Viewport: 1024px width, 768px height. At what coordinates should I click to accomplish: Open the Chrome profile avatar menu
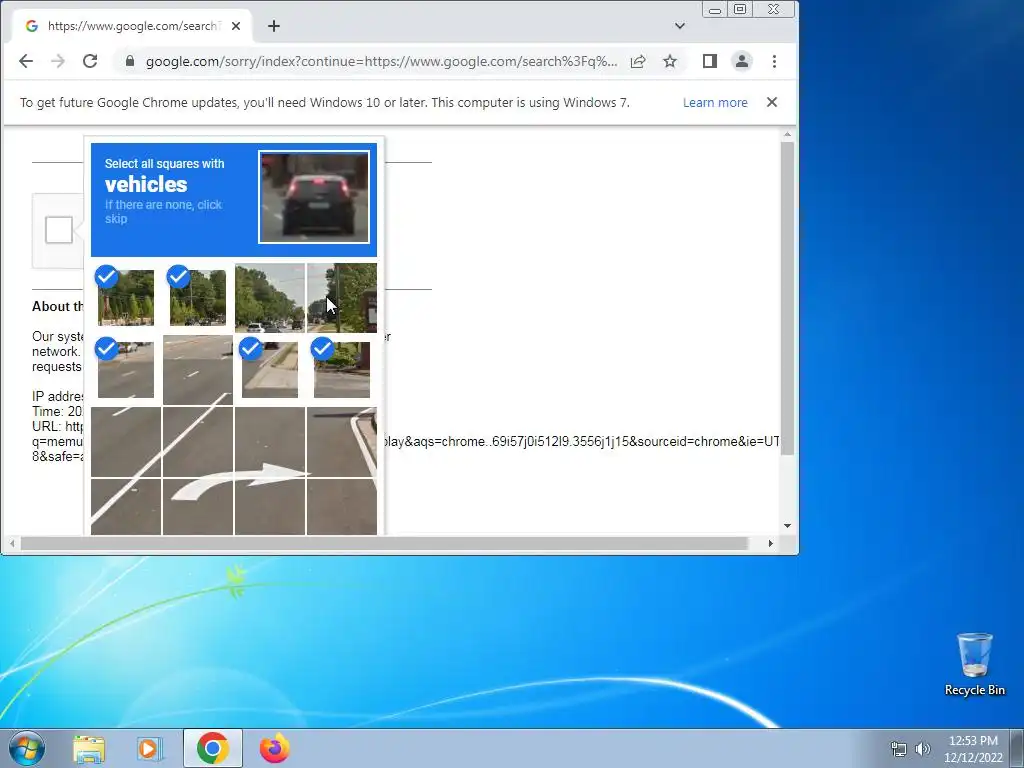click(742, 61)
